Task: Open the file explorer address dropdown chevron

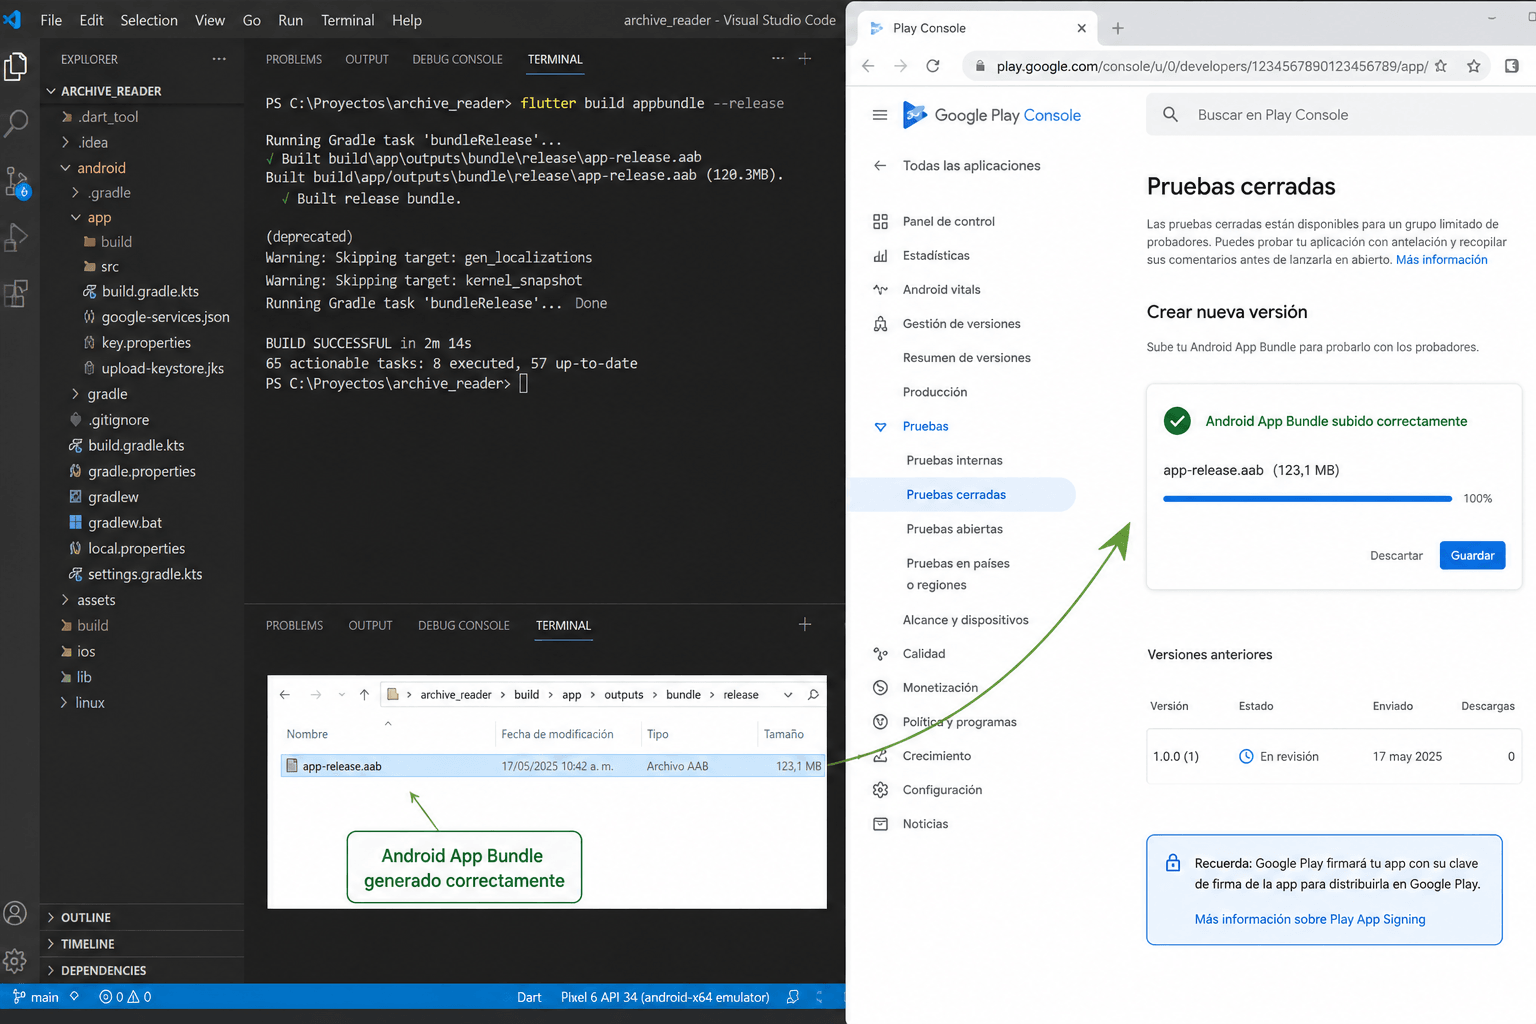Action: [x=788, y=694]
